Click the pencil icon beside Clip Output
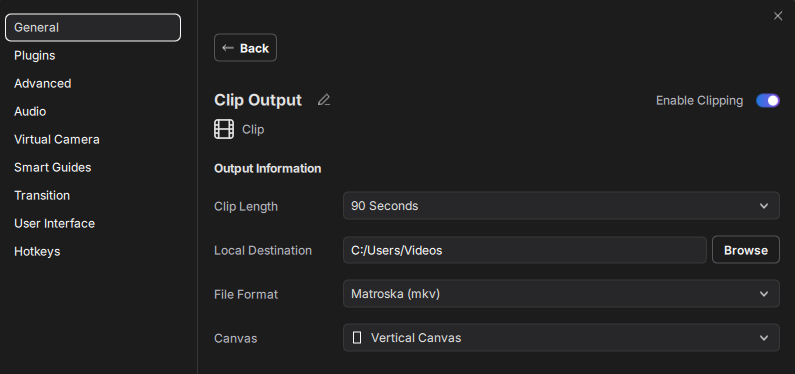The width and height of the screenshot is (795, 374). point(323,100)
